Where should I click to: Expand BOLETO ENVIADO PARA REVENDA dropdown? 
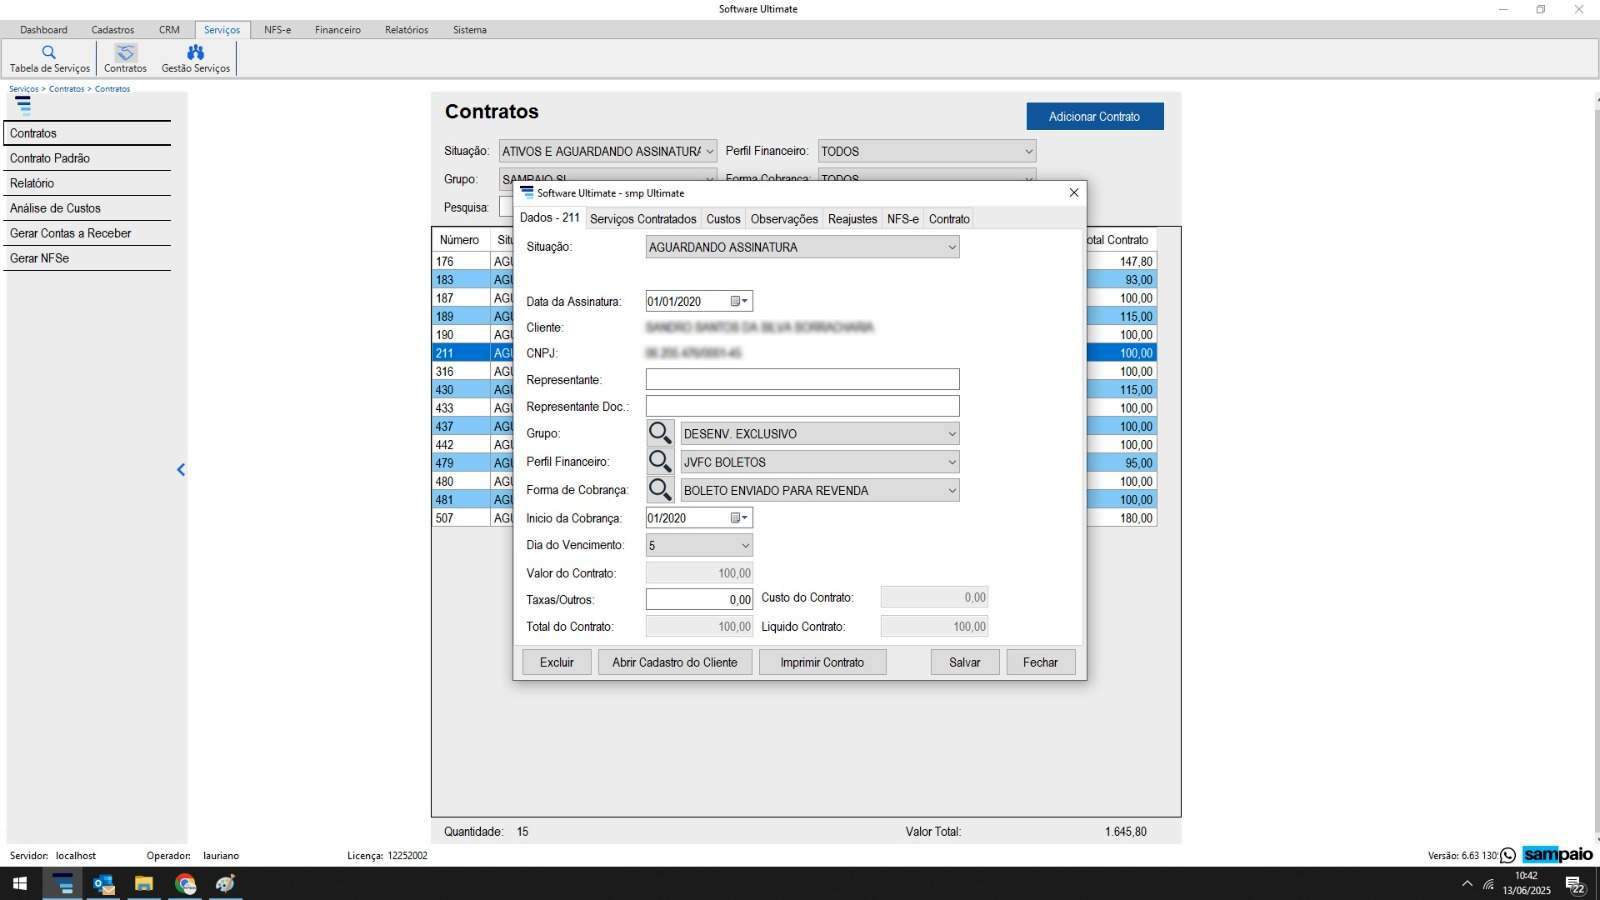point(951,490)
